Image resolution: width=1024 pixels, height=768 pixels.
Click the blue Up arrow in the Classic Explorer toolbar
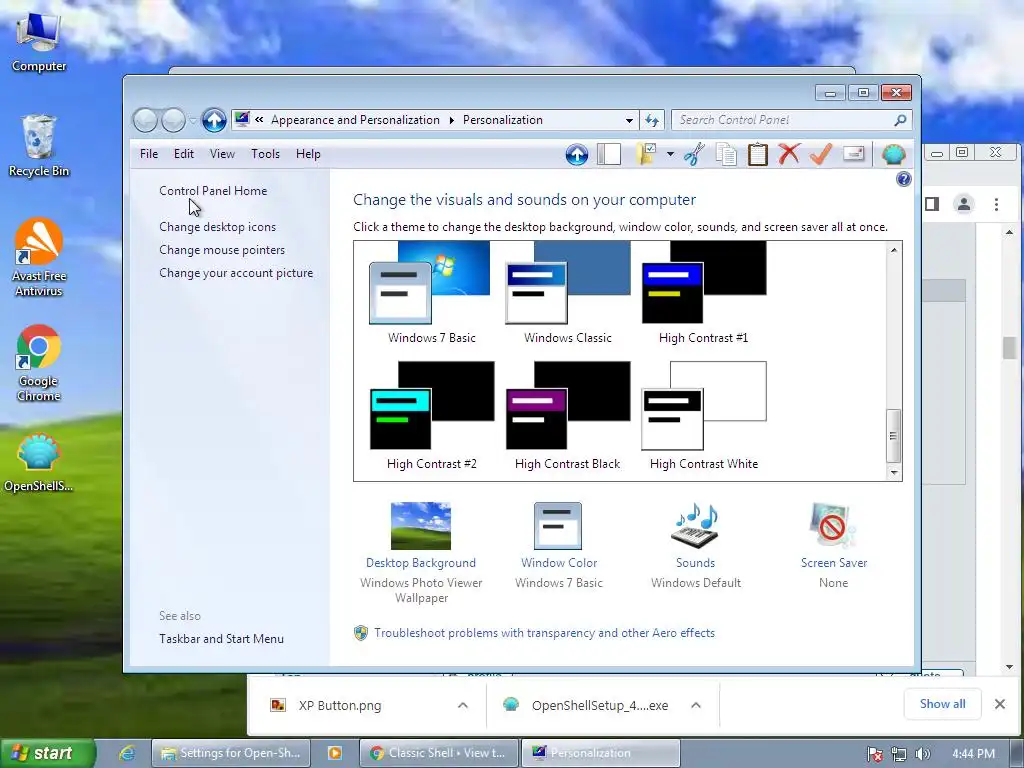(x=577, y=155)
